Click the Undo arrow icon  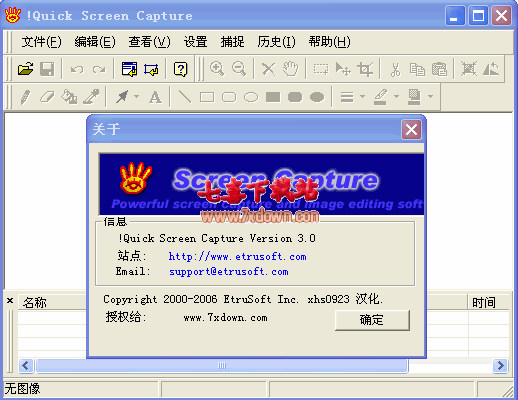click(77, 69)
